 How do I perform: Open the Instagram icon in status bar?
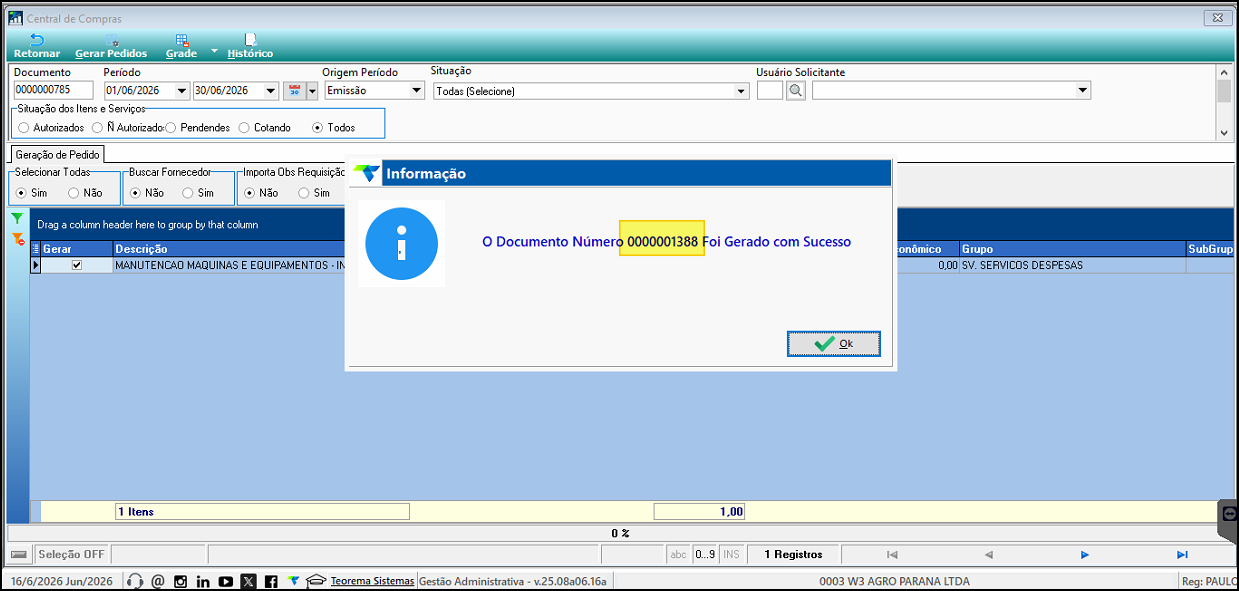(181, 581)
